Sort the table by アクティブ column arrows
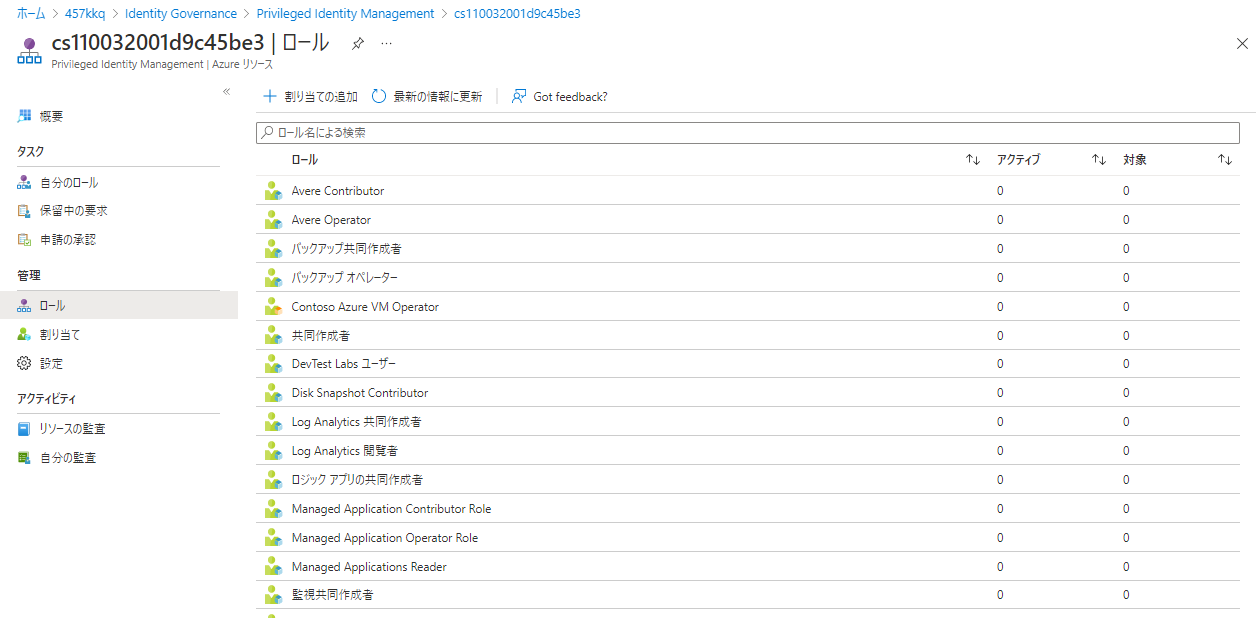The image size is (1256, 618). (x=1099, y=160)
